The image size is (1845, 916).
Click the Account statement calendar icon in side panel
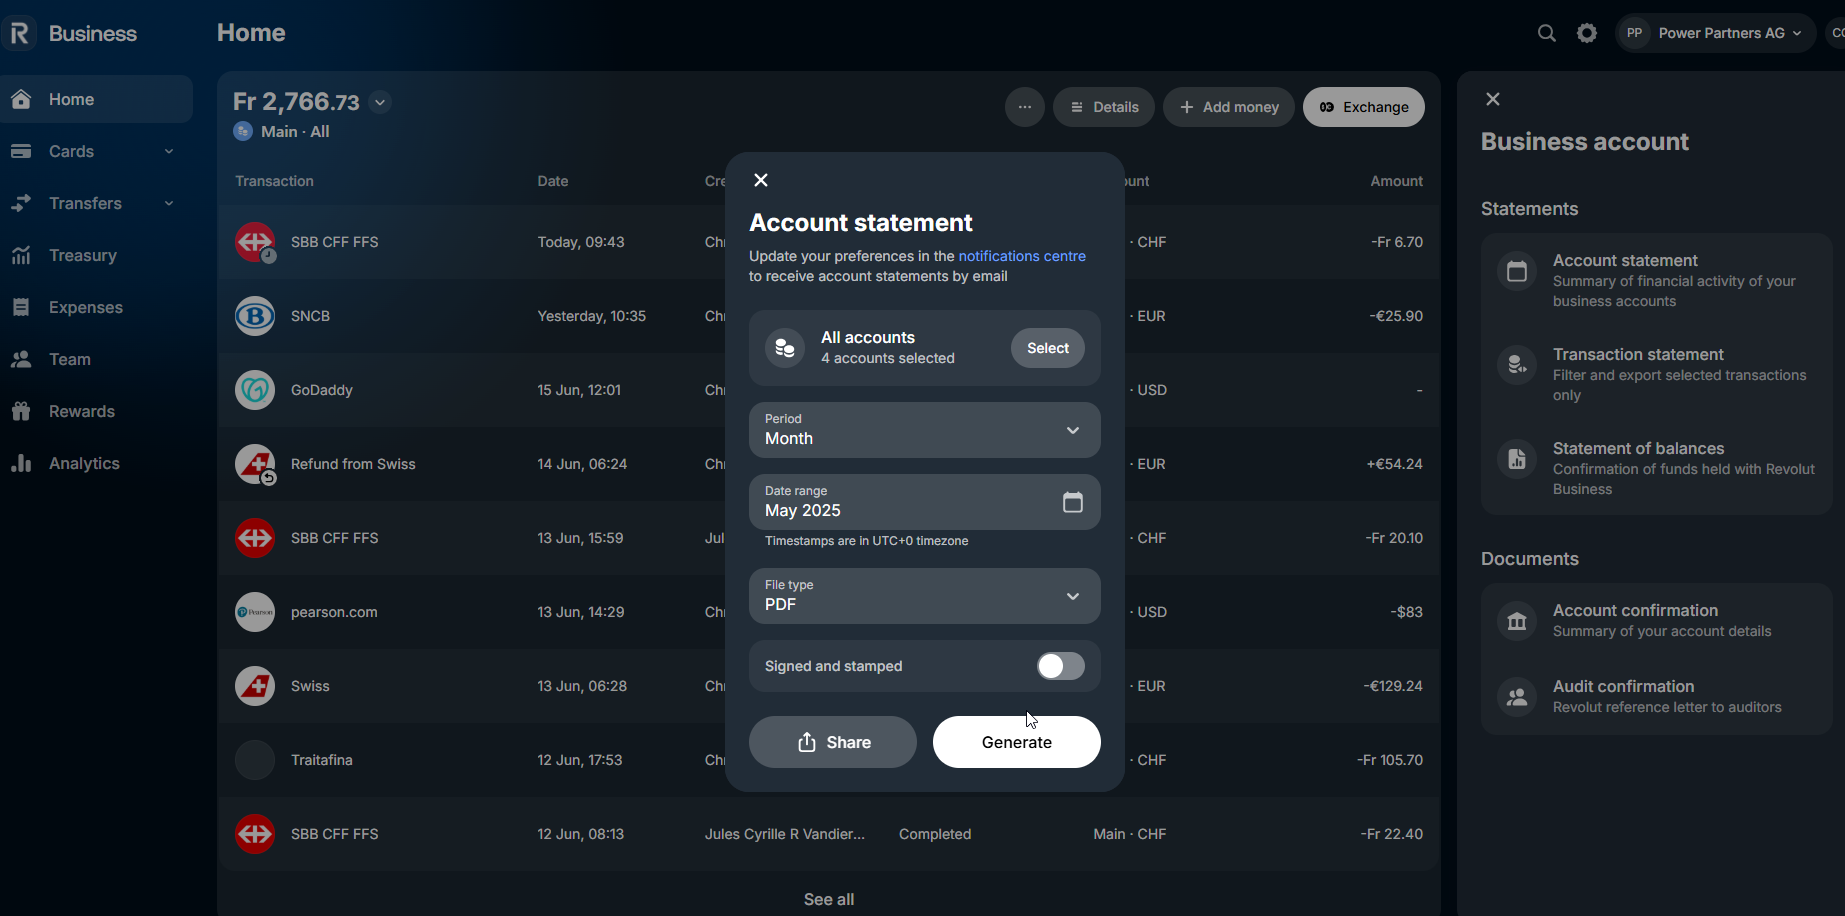(1517, 271)
